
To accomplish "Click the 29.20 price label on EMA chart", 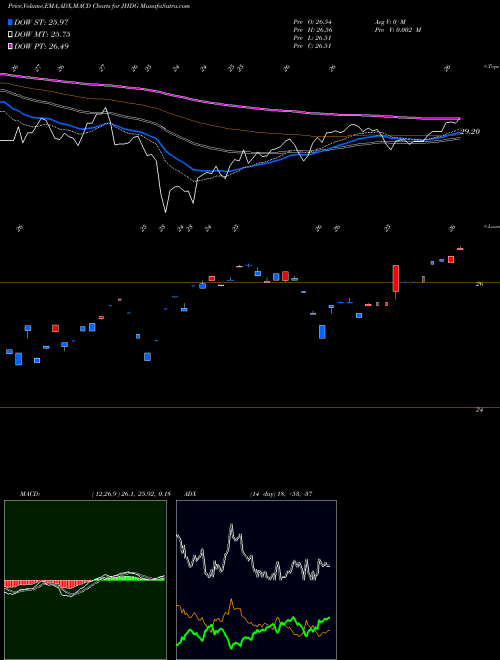I will coord(470,132).
